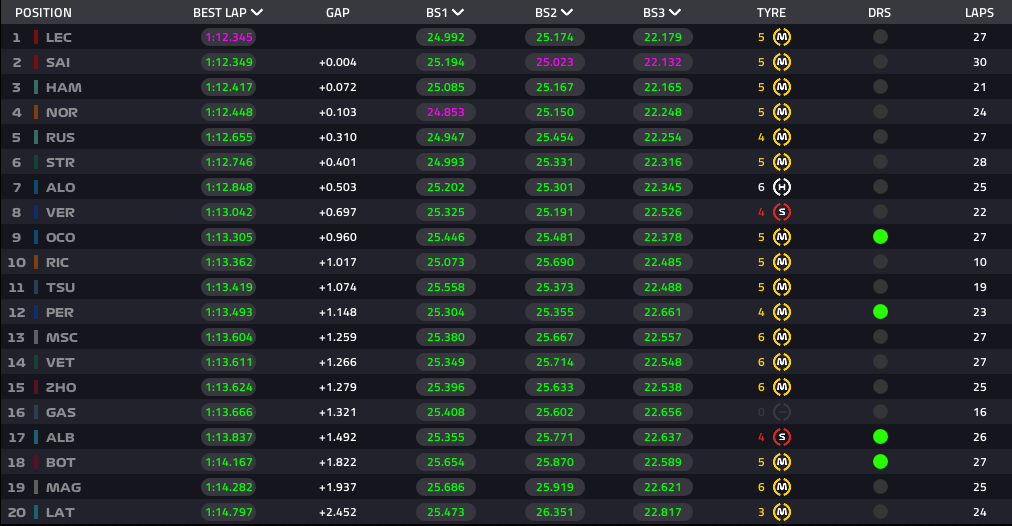
Task: Open the BEST LAP dropdown chevron
Action: click(257, 12)
